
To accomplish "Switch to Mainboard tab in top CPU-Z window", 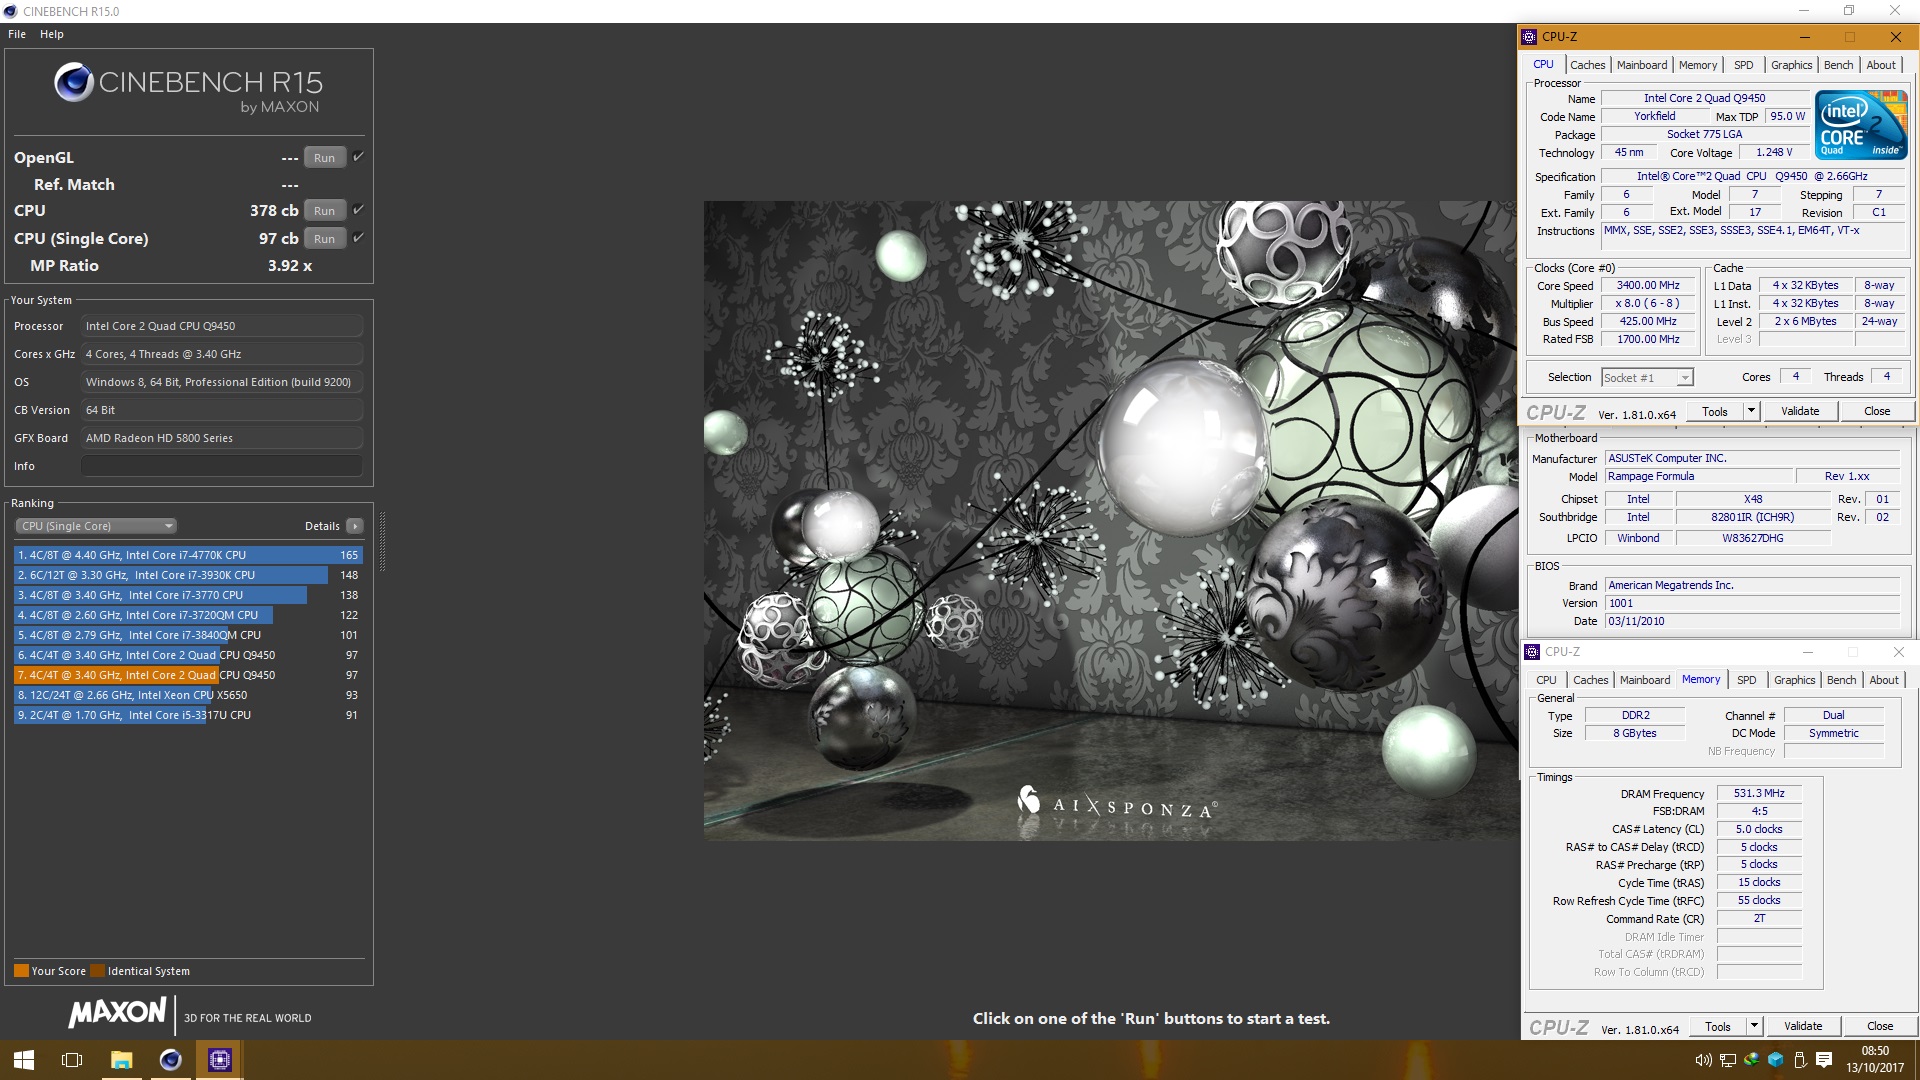I will 1642,65.
